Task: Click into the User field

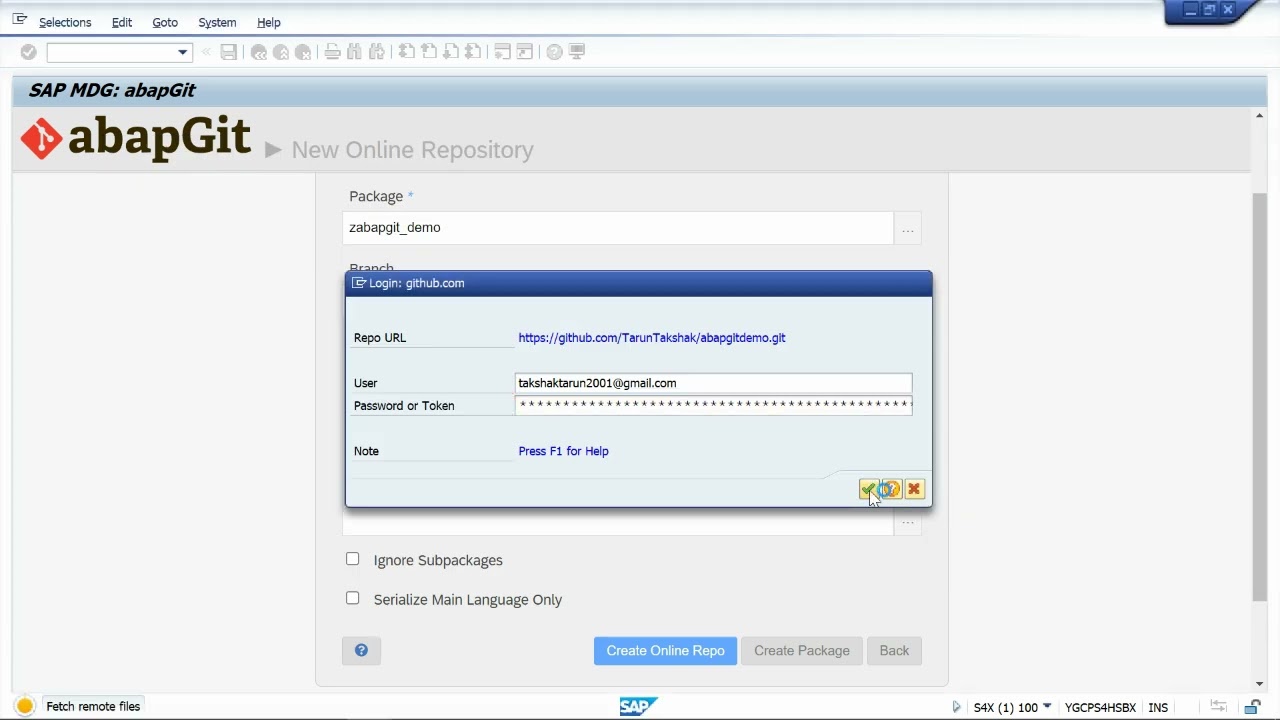Action: 713,383
